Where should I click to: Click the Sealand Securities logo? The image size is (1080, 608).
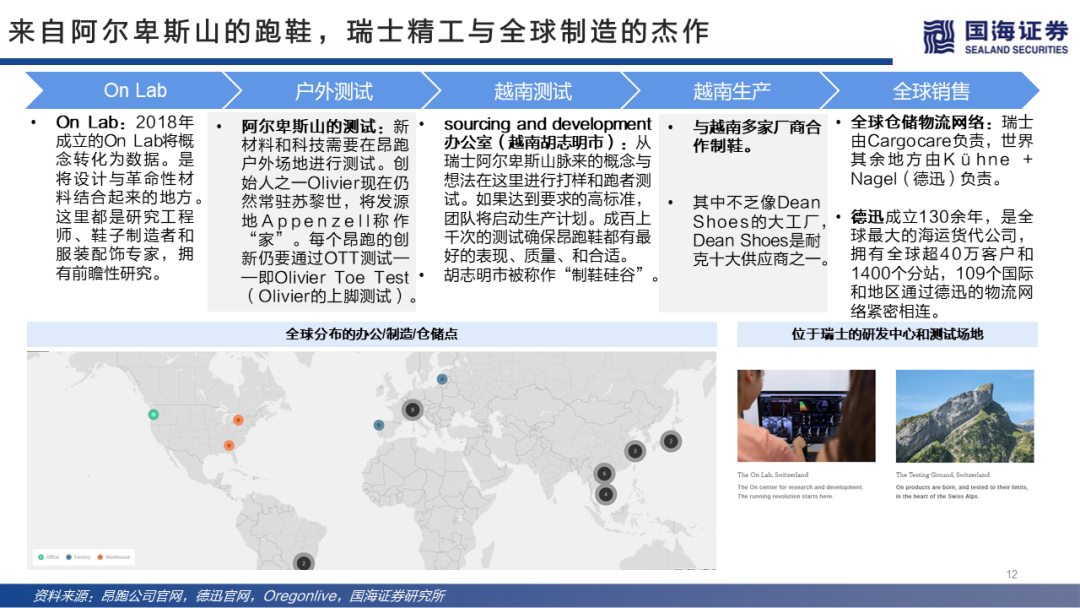click(x=995, y=36)
